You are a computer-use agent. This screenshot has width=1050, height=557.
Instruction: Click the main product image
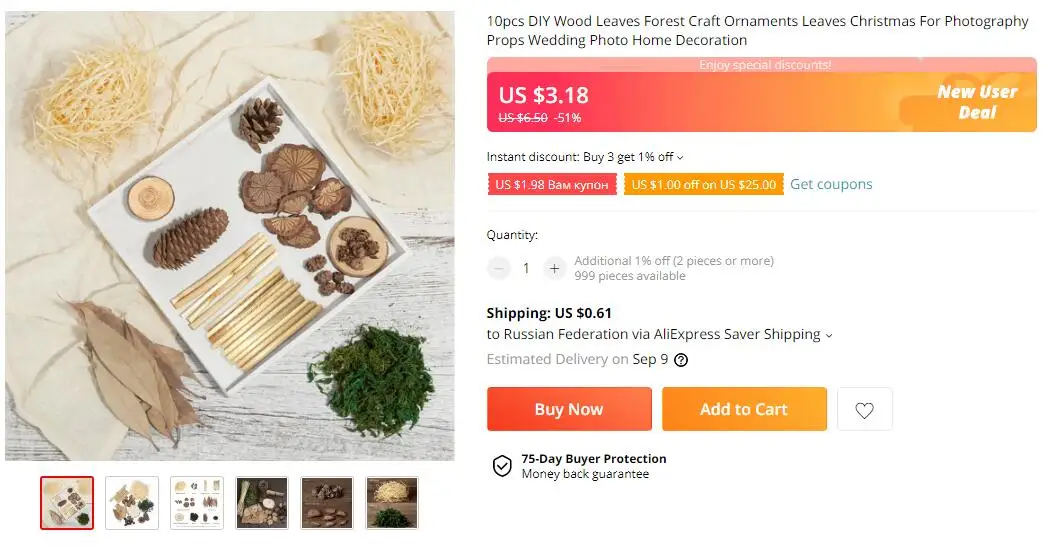(230, 236)
